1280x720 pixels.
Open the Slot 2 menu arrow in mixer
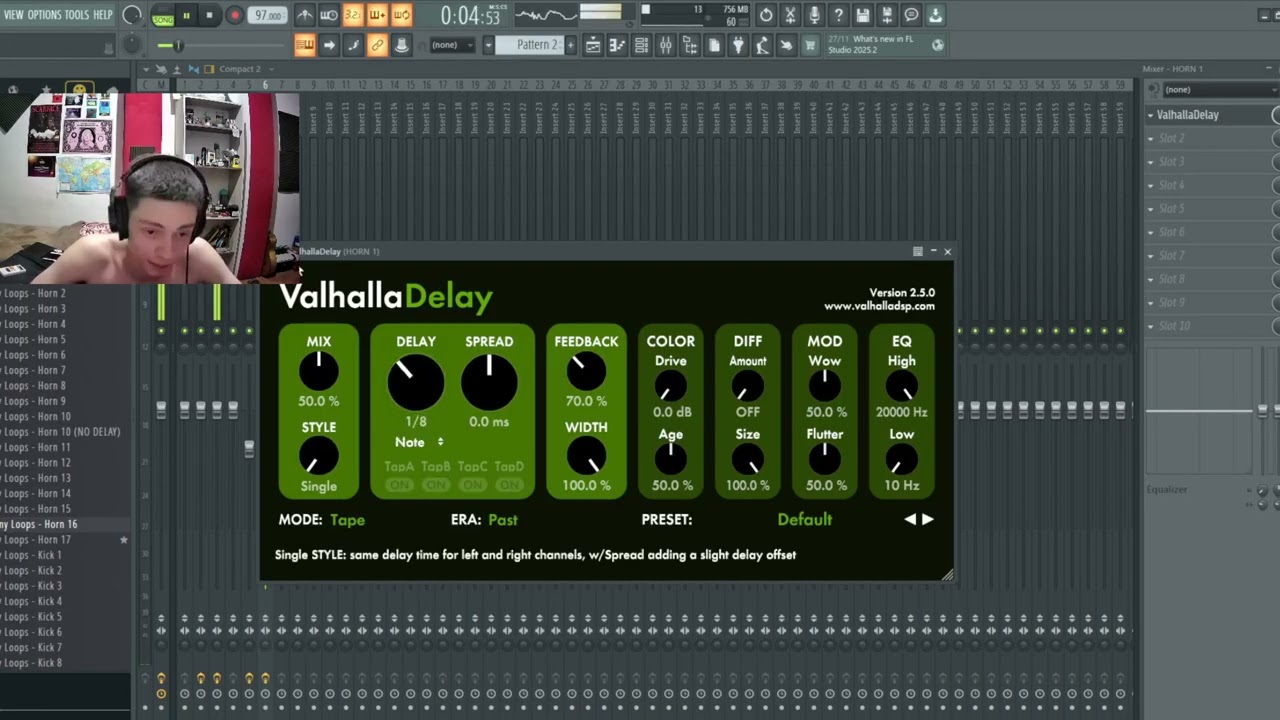click(x=1151, y=138)
